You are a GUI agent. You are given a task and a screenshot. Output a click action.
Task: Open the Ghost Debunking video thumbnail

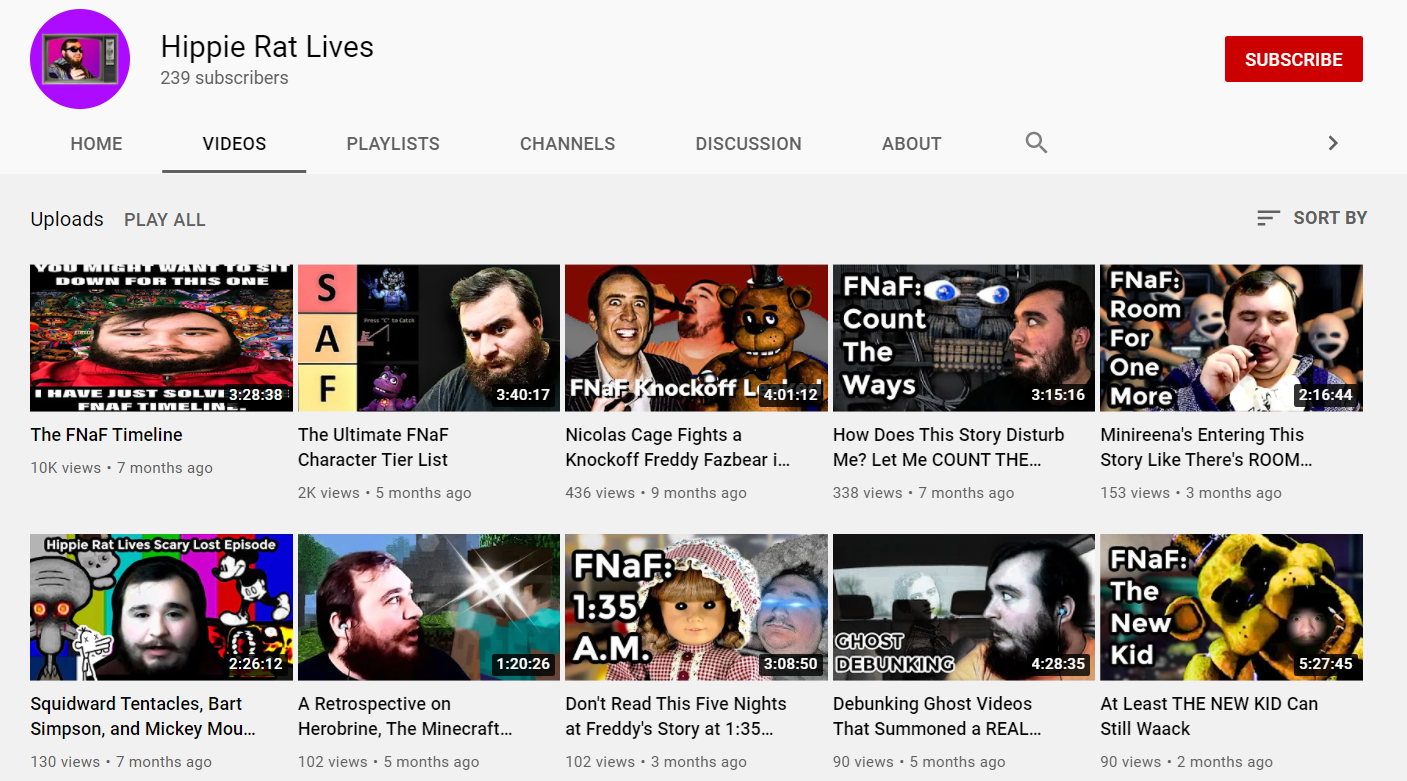click(964, 607)
